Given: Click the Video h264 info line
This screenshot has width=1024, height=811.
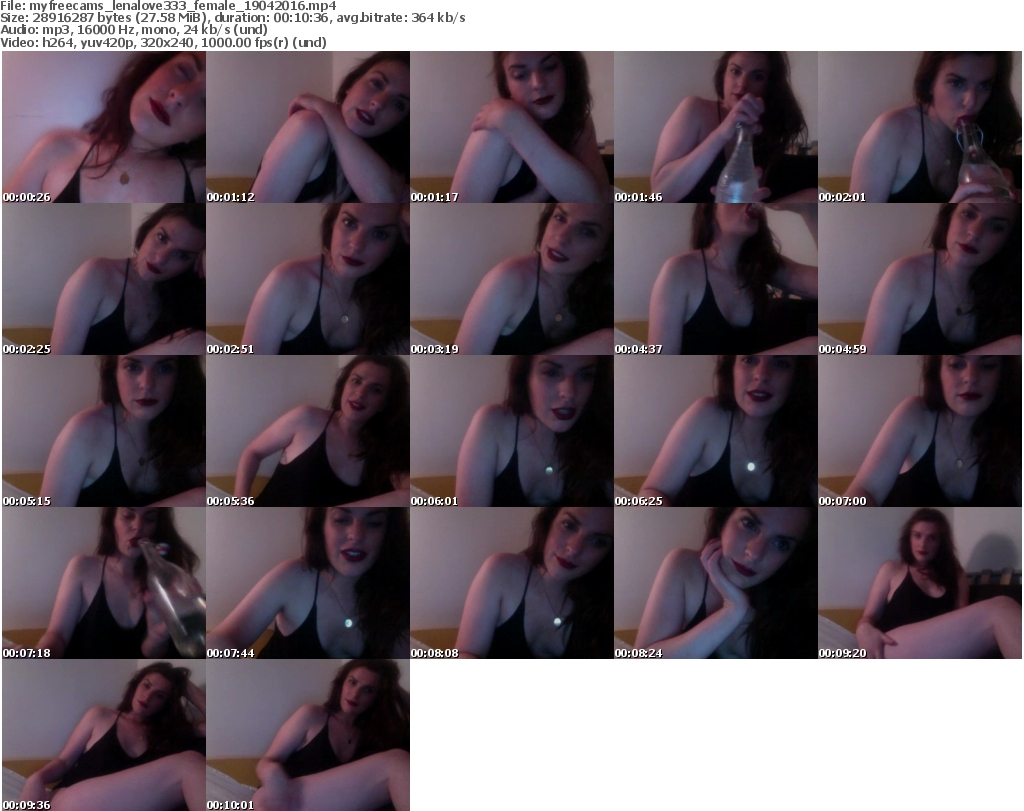Looking at the screenshot, I should tap(163, 42).
